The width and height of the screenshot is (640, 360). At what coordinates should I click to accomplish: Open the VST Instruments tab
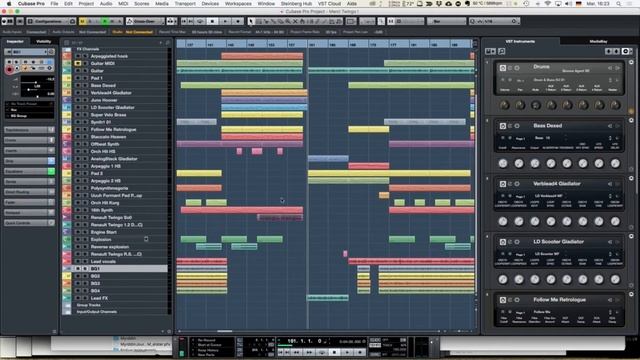(x=520, y=42)
